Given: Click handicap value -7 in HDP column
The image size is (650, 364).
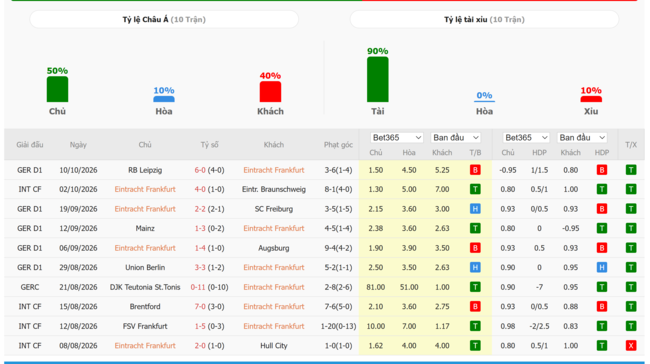Looking at the screenshot, I should [x=539, y=287].
